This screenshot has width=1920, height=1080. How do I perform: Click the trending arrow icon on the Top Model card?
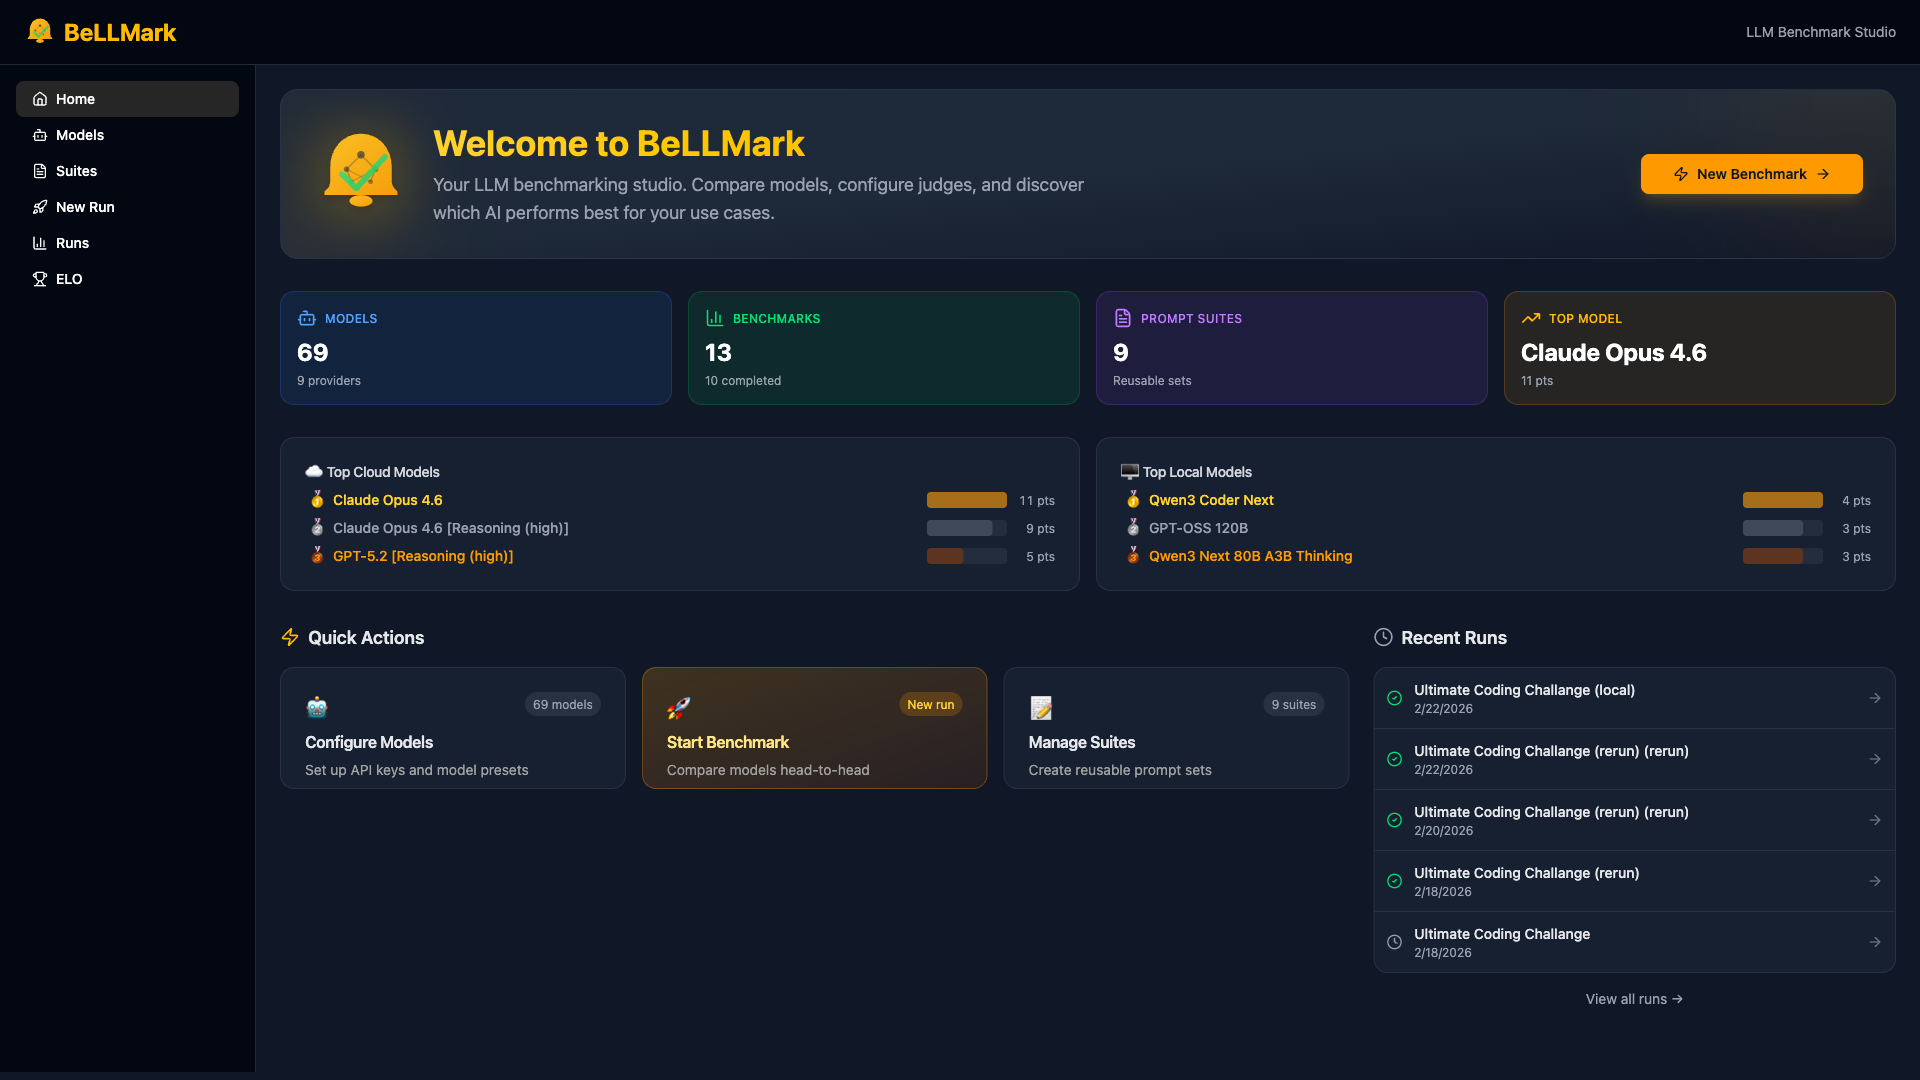pos(1532,318)
